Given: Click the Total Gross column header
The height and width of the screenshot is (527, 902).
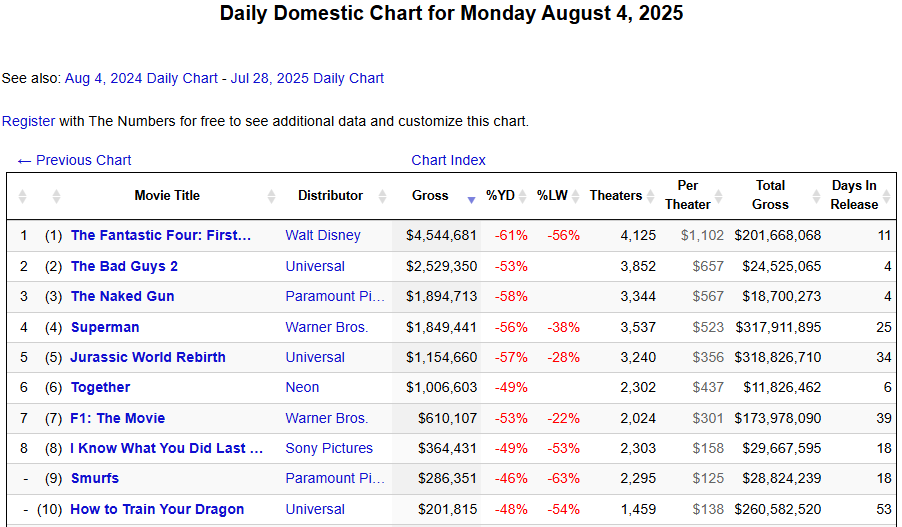Looking at the screenshot, I should (x=770, y=195).
